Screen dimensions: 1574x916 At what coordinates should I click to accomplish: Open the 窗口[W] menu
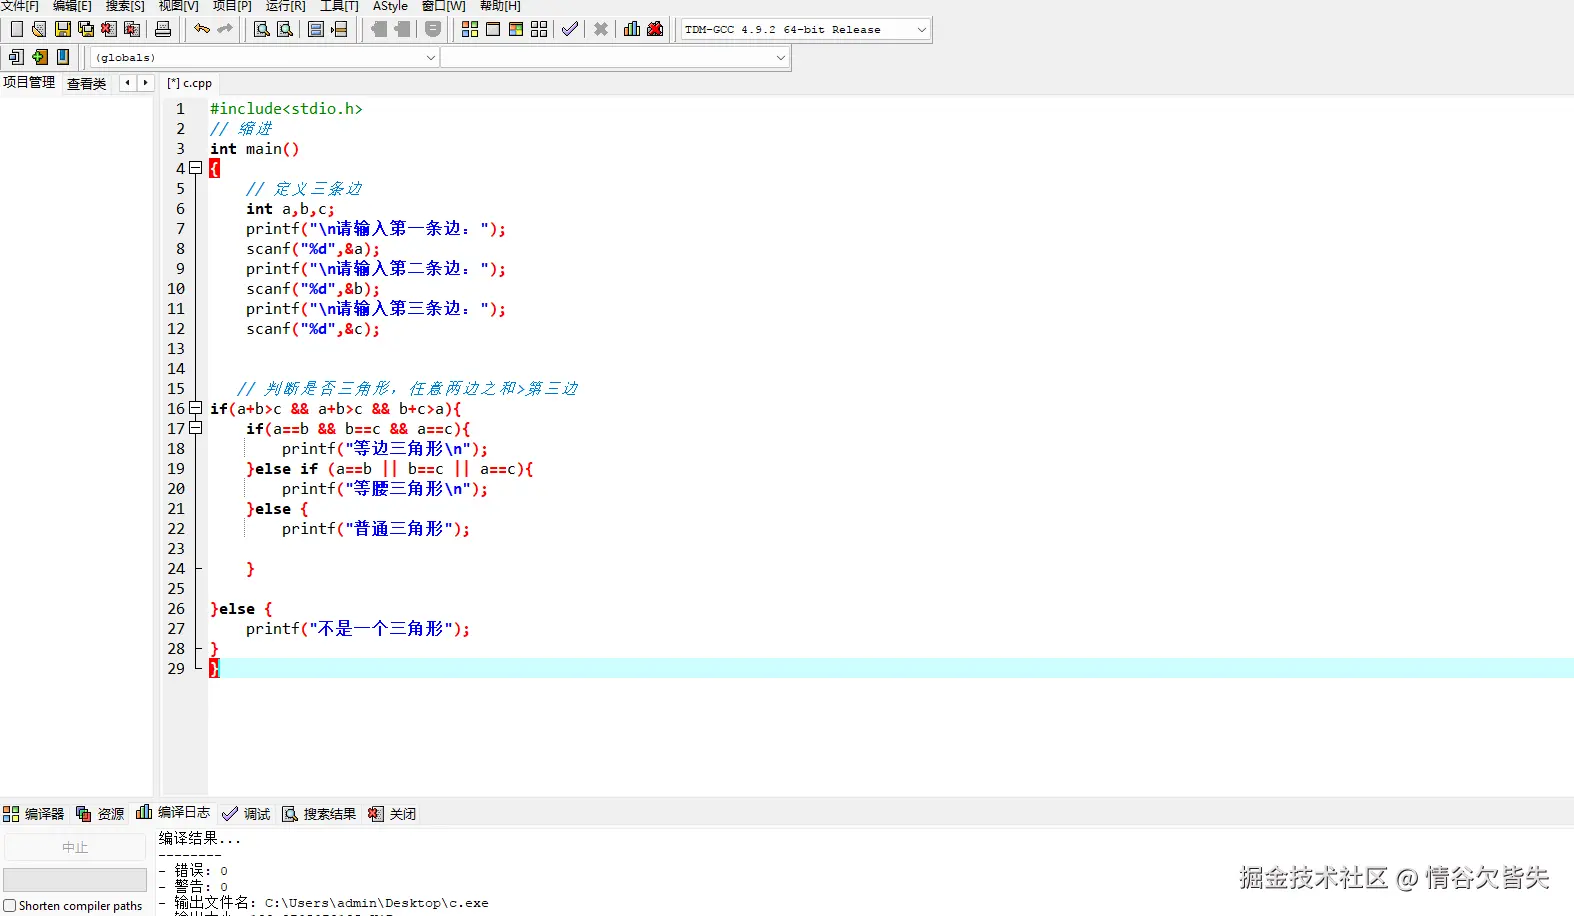coord(444,6)
